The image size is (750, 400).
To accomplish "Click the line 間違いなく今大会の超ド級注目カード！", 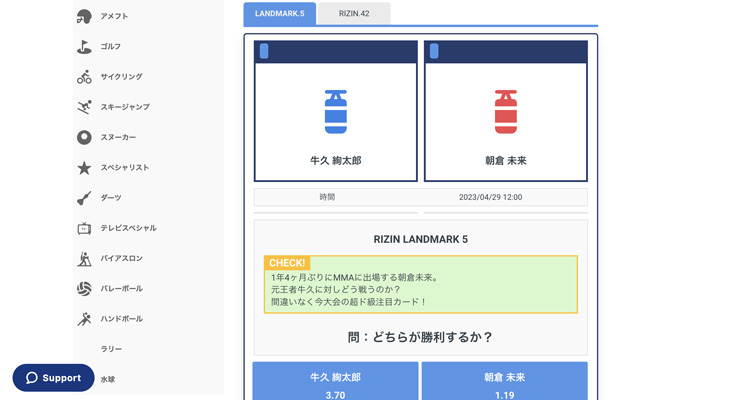I will click(348, 302).
